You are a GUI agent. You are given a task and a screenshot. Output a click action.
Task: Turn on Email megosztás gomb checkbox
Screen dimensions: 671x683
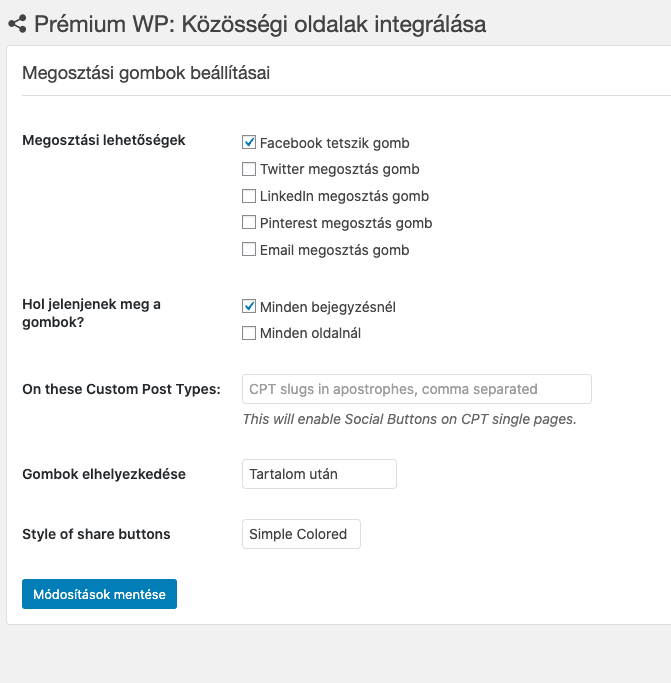[x=249, y=249]
